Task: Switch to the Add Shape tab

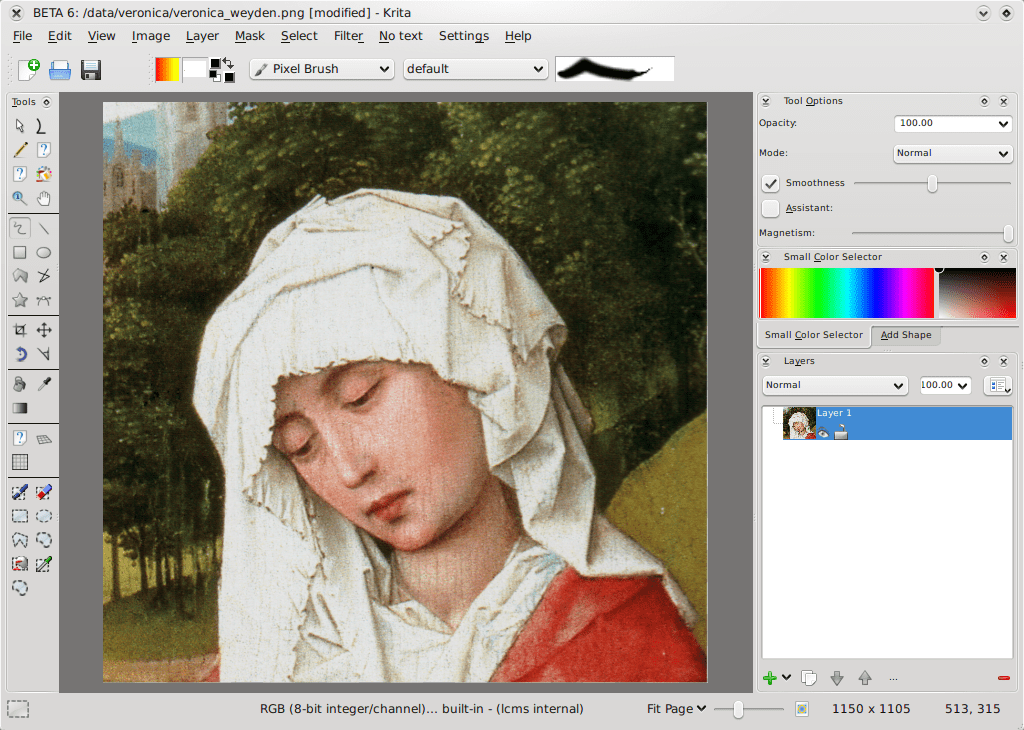Action: point(905,336)
